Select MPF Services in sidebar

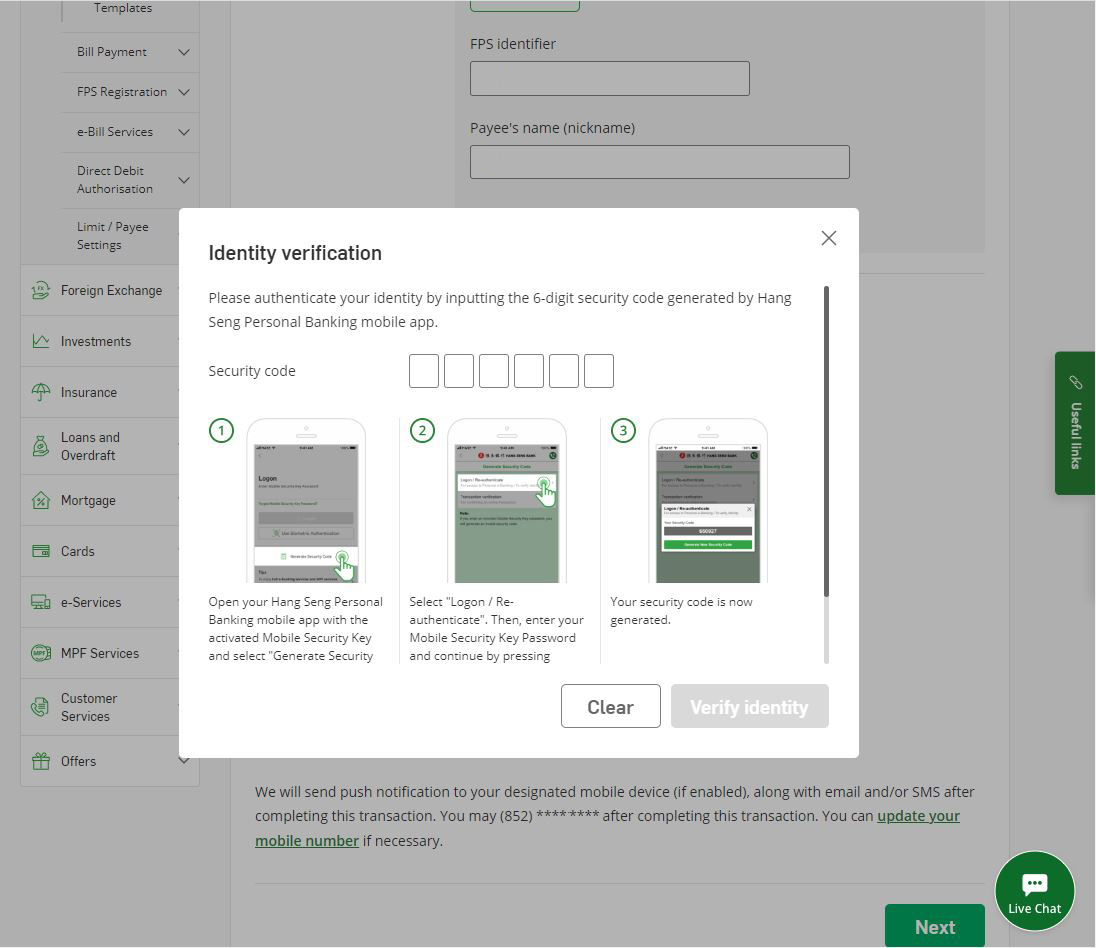(100, 653)
